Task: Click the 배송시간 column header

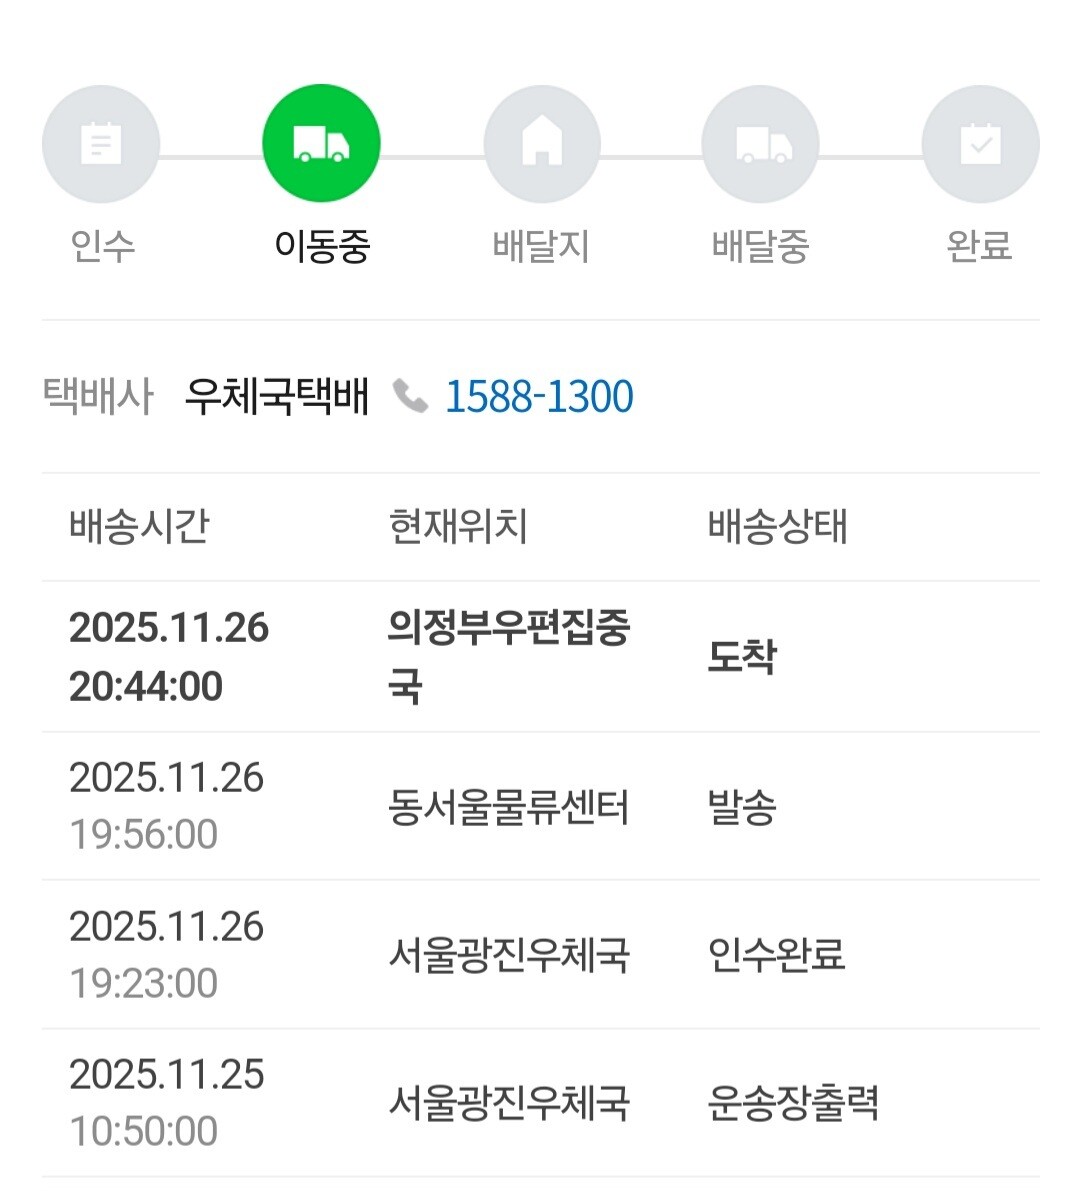Action: [x=139, y=526]
